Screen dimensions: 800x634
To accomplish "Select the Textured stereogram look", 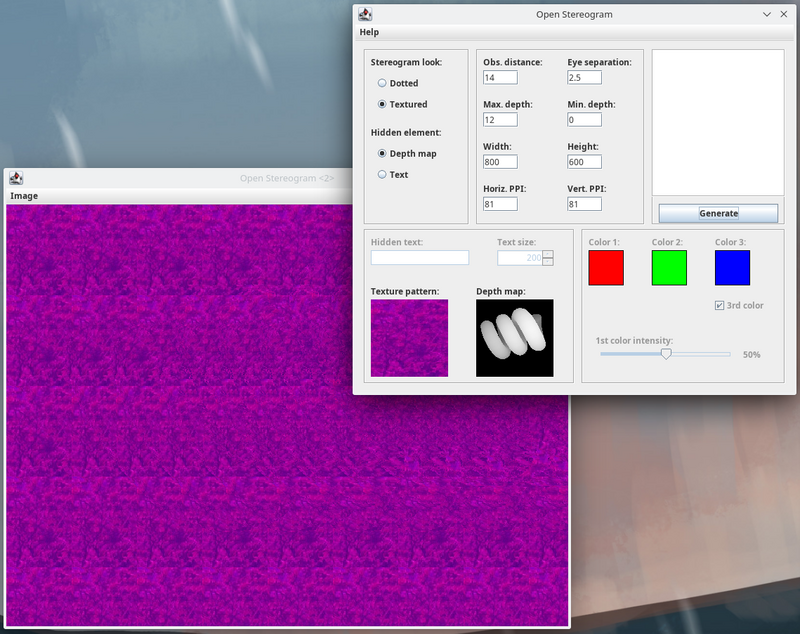I will [382, 104].
